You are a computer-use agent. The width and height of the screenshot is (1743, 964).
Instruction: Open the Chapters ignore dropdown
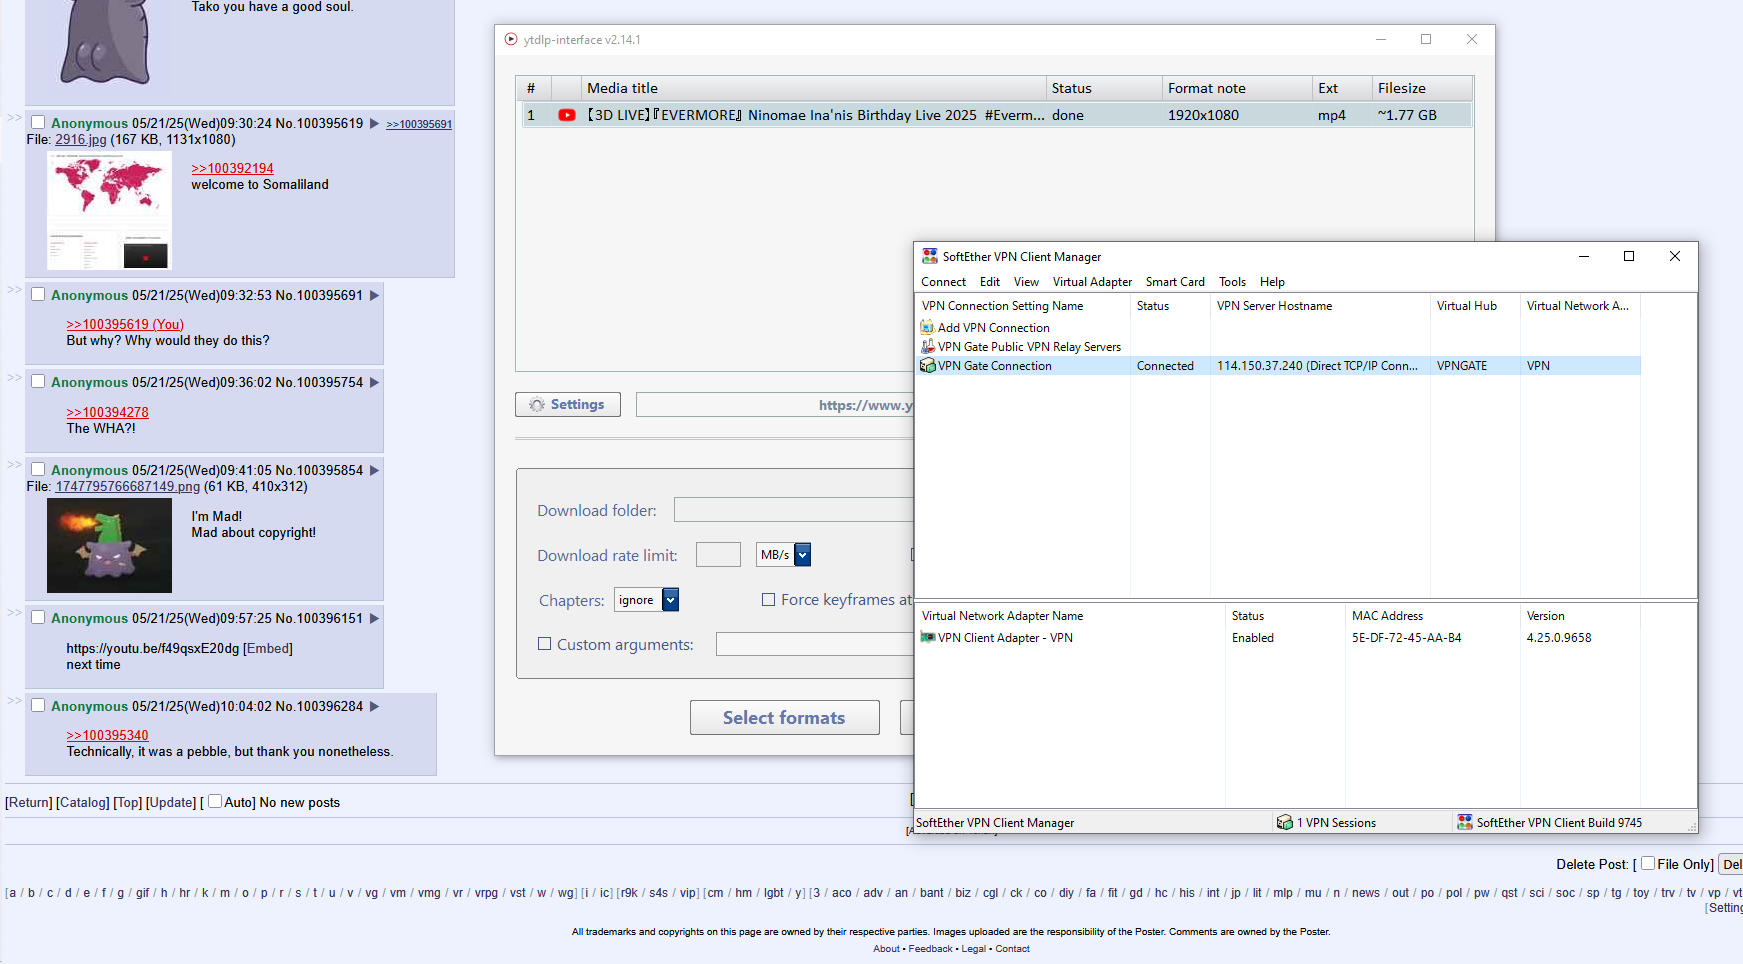click(x=670, y=600)
